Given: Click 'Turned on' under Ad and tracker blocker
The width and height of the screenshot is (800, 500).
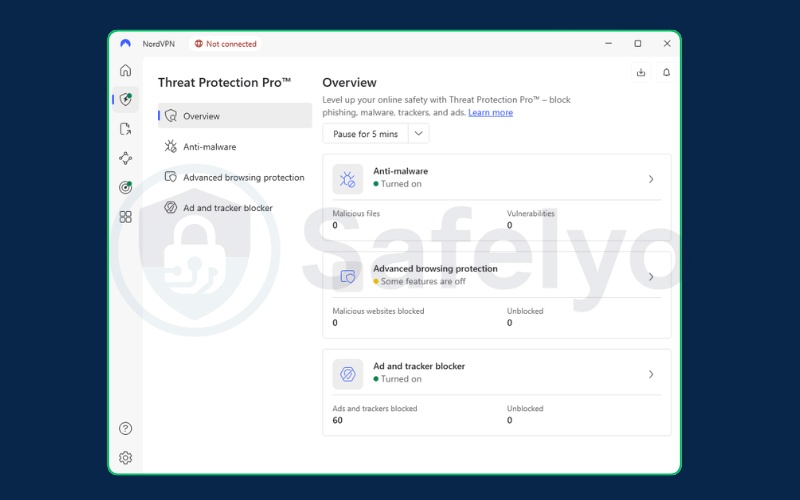Looking at the screenshot, I should point(401,379).
